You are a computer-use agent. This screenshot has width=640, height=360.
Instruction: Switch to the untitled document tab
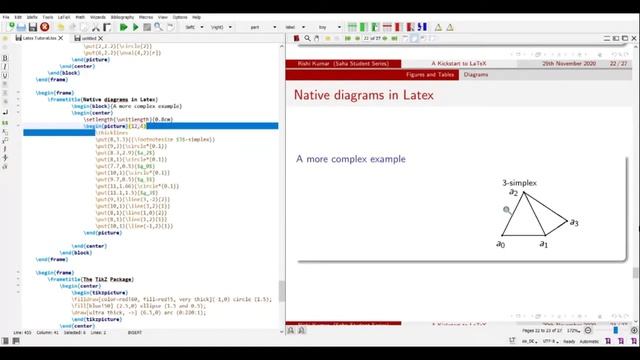86,38
